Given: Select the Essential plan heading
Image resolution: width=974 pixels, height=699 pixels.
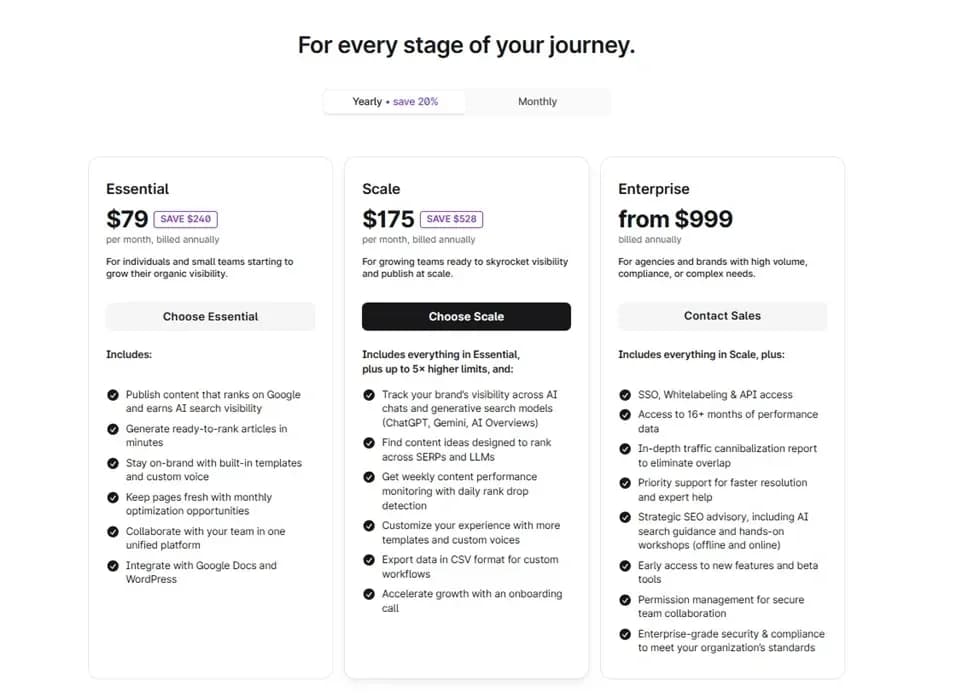Looking at the screenshot, I should pyautogui.click(x=137, y=188).
